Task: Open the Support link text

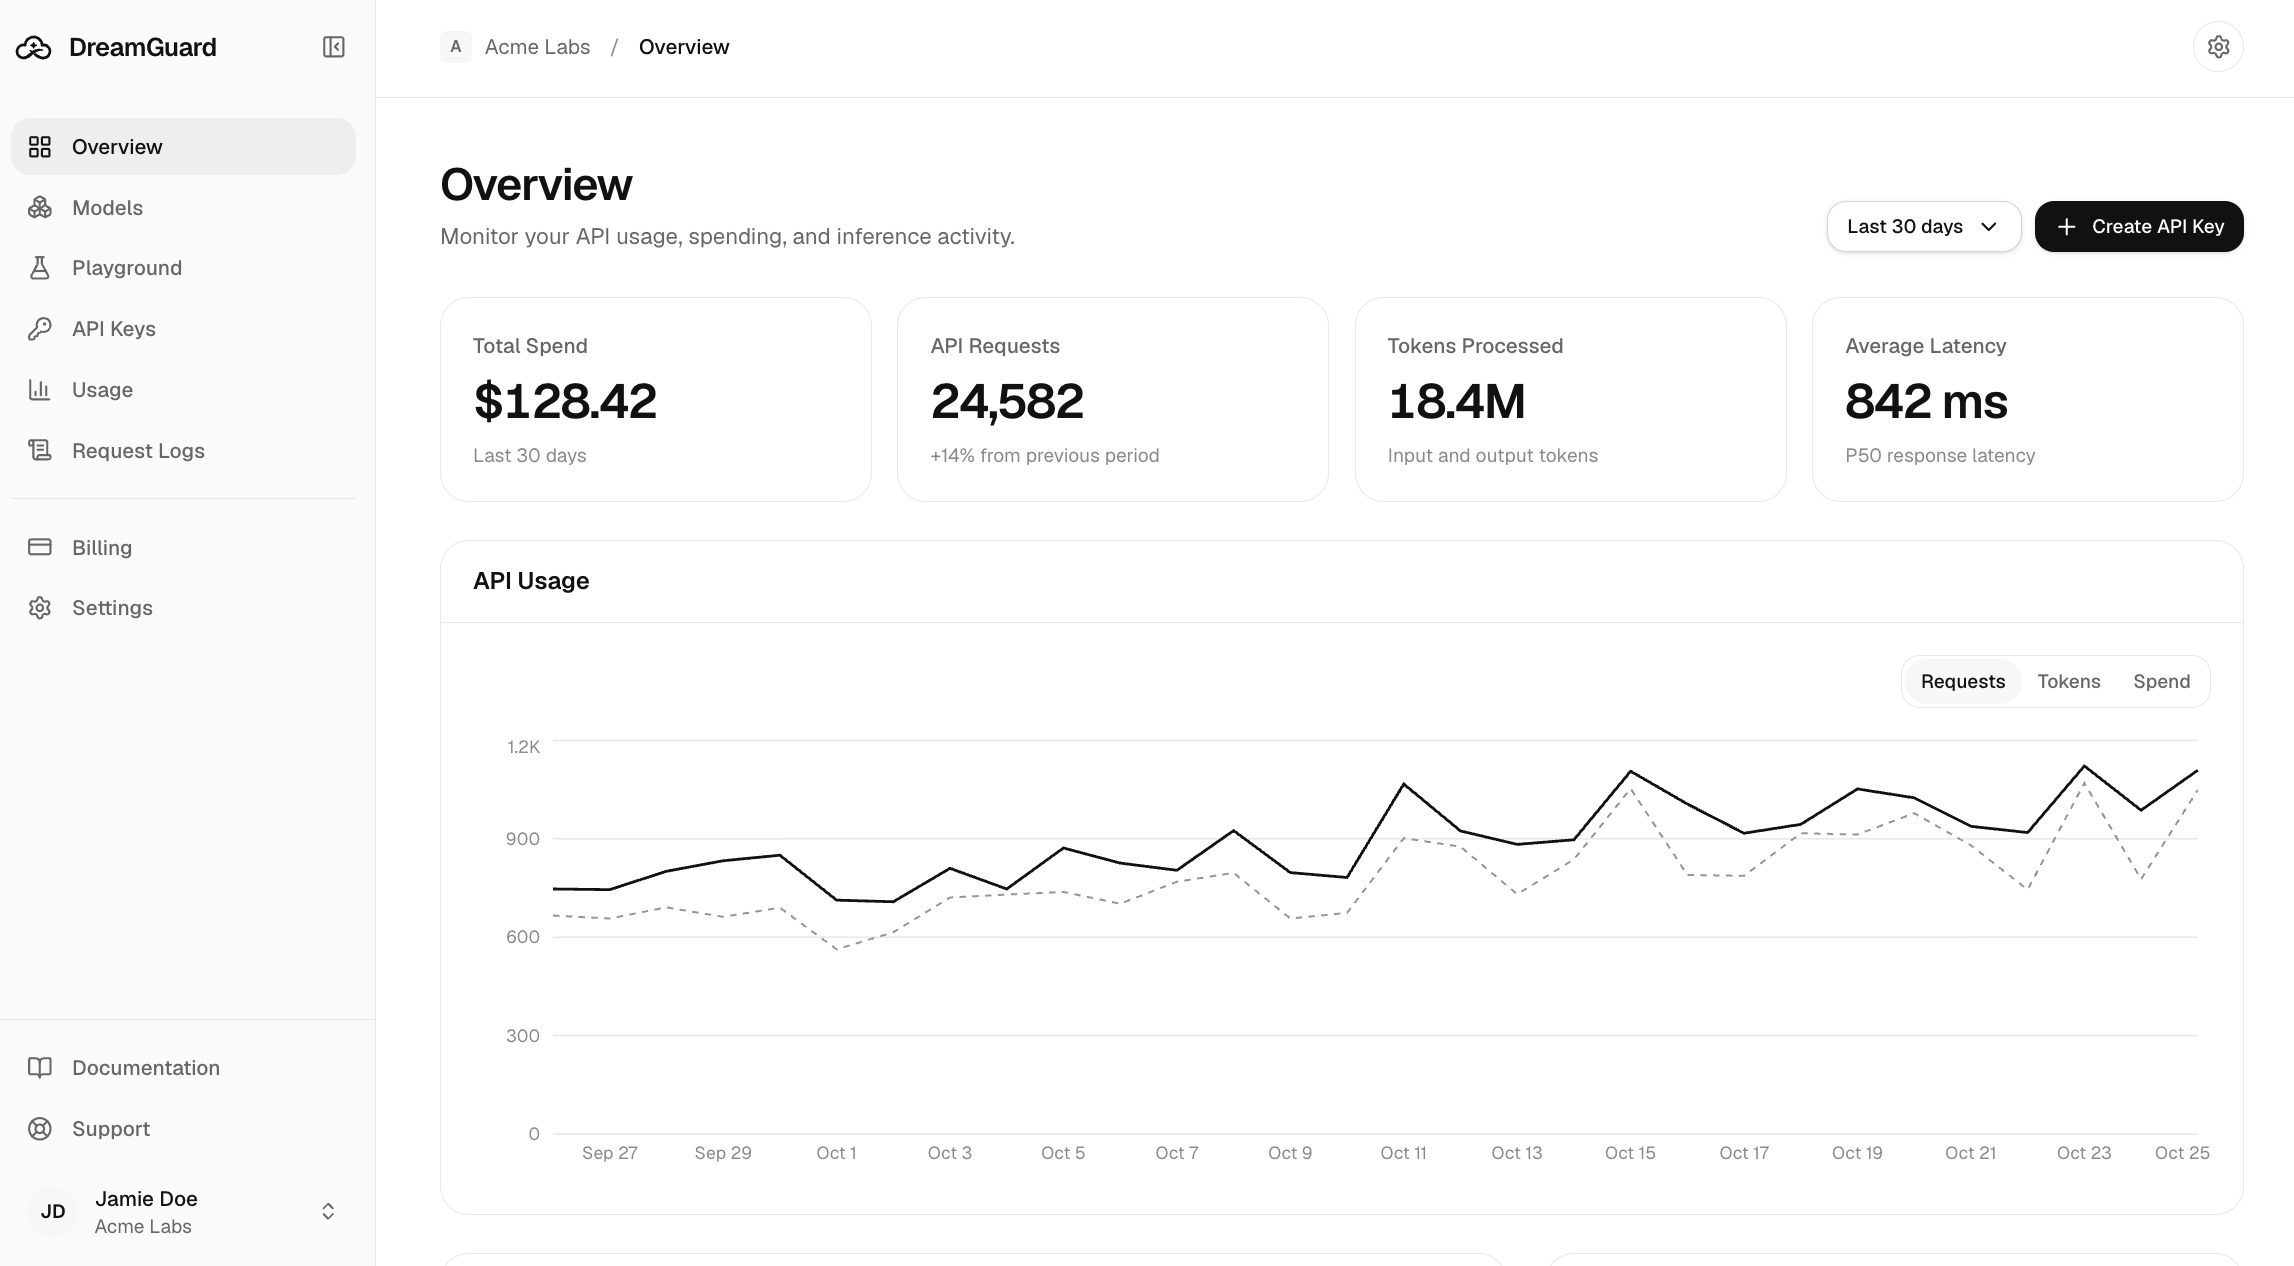Action: pyautogui.click(x=111, y=1129)
